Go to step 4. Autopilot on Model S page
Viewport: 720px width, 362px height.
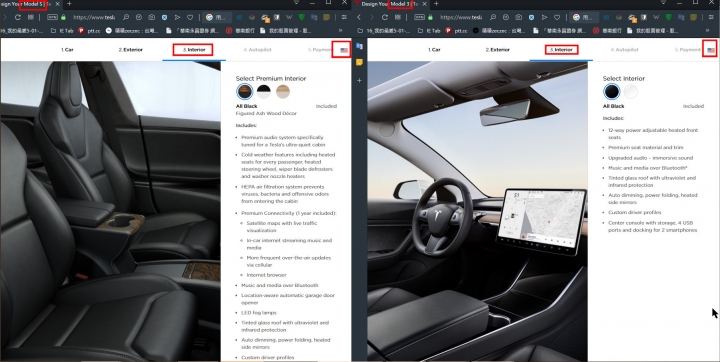pyautogui.click(x=257, y=50)
